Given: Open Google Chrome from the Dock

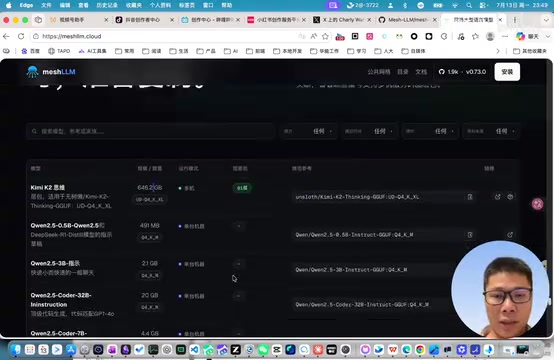Looking at the screenshot, I should (420, 350).
